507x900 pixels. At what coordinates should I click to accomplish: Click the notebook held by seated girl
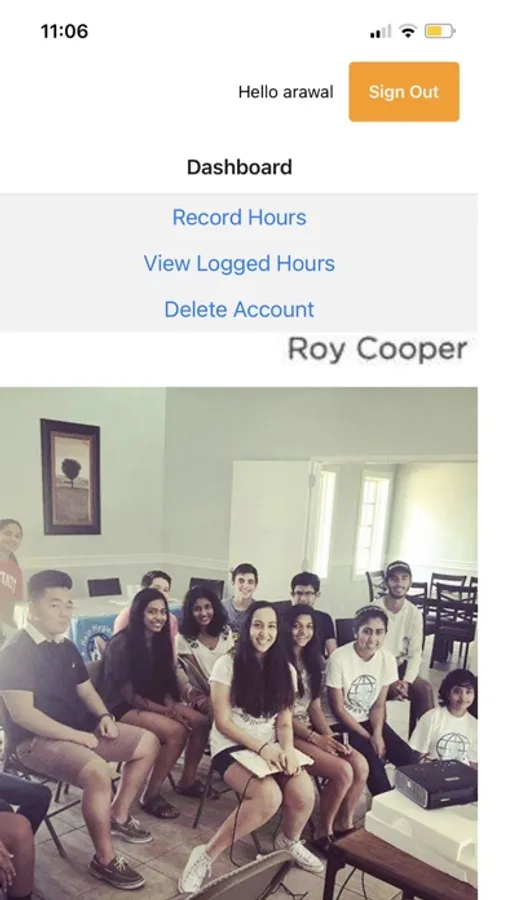[272, 763]
